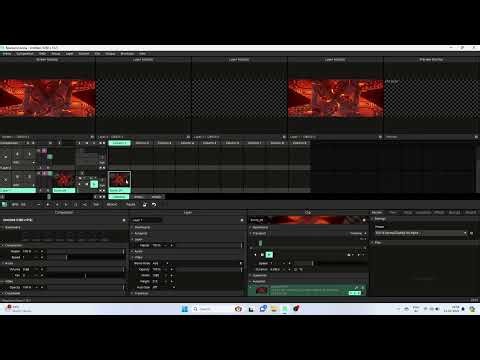This screenshot has width=480, height=360.
Task: Expand the Crossfader section in the Composition panel
Action: pos(13,293)
